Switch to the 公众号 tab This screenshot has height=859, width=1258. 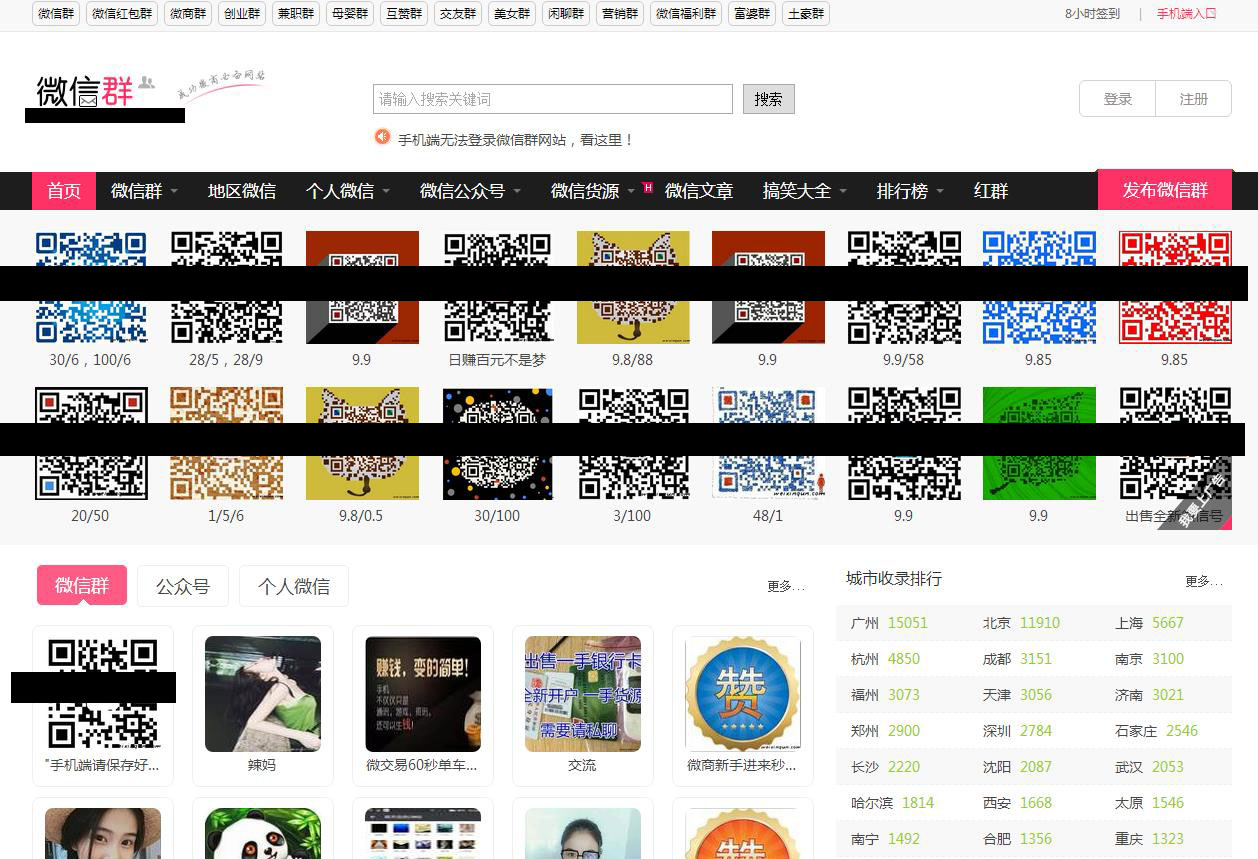(x=182, y=587)
